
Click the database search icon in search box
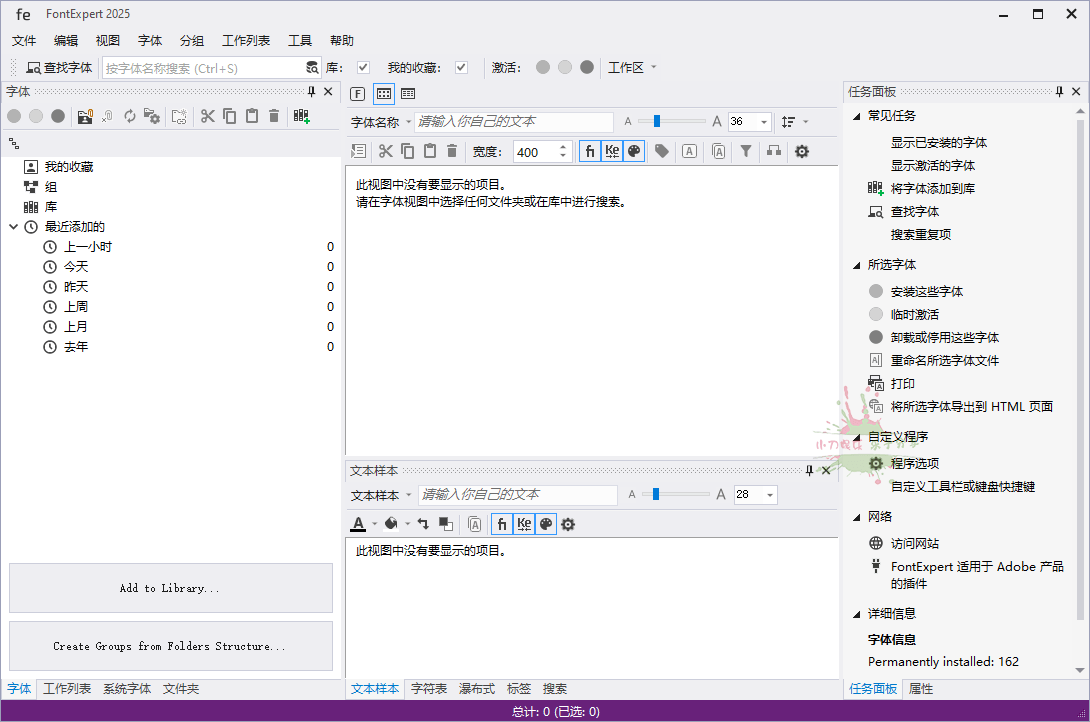(x=312, y=68)
